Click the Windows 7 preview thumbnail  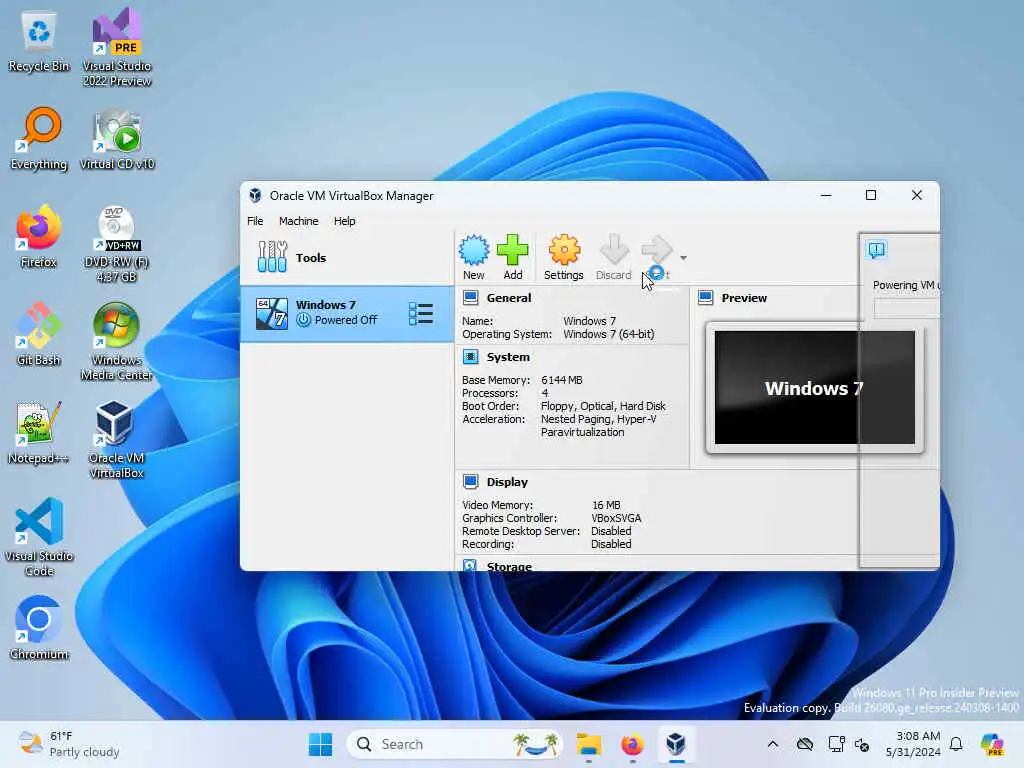click(814, 387)
